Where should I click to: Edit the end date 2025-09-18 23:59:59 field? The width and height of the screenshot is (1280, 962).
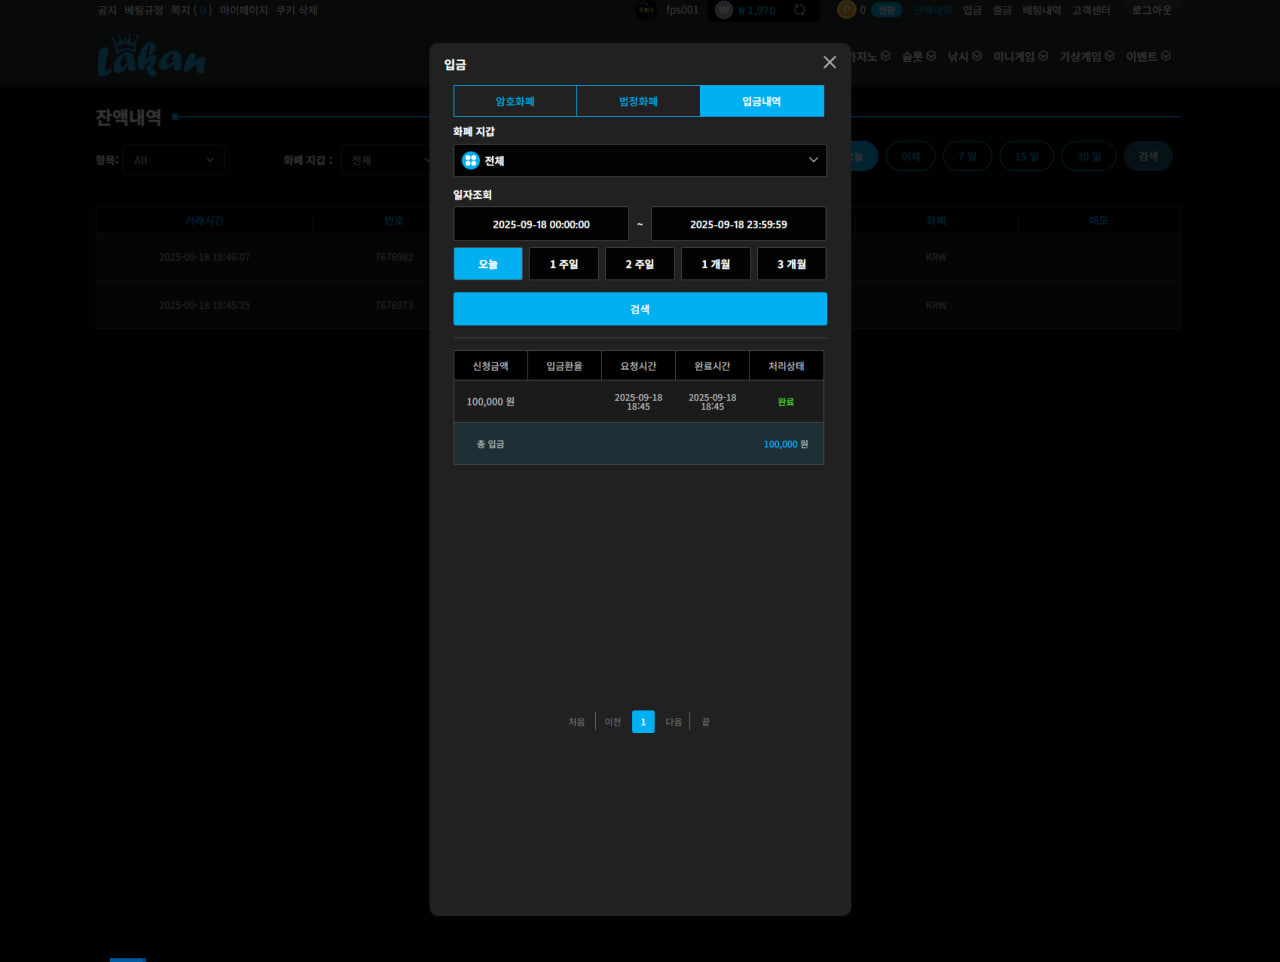point(738,224)
